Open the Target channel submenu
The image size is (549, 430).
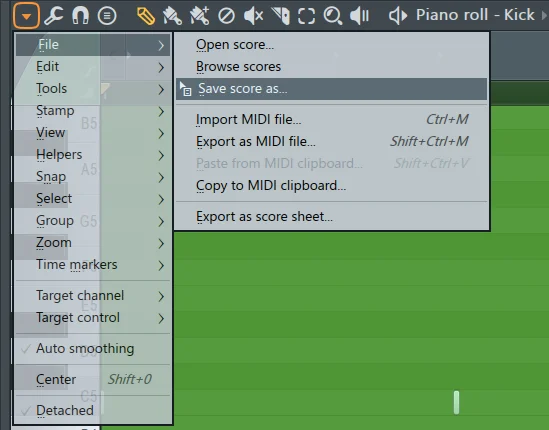(x=93, y=296)
